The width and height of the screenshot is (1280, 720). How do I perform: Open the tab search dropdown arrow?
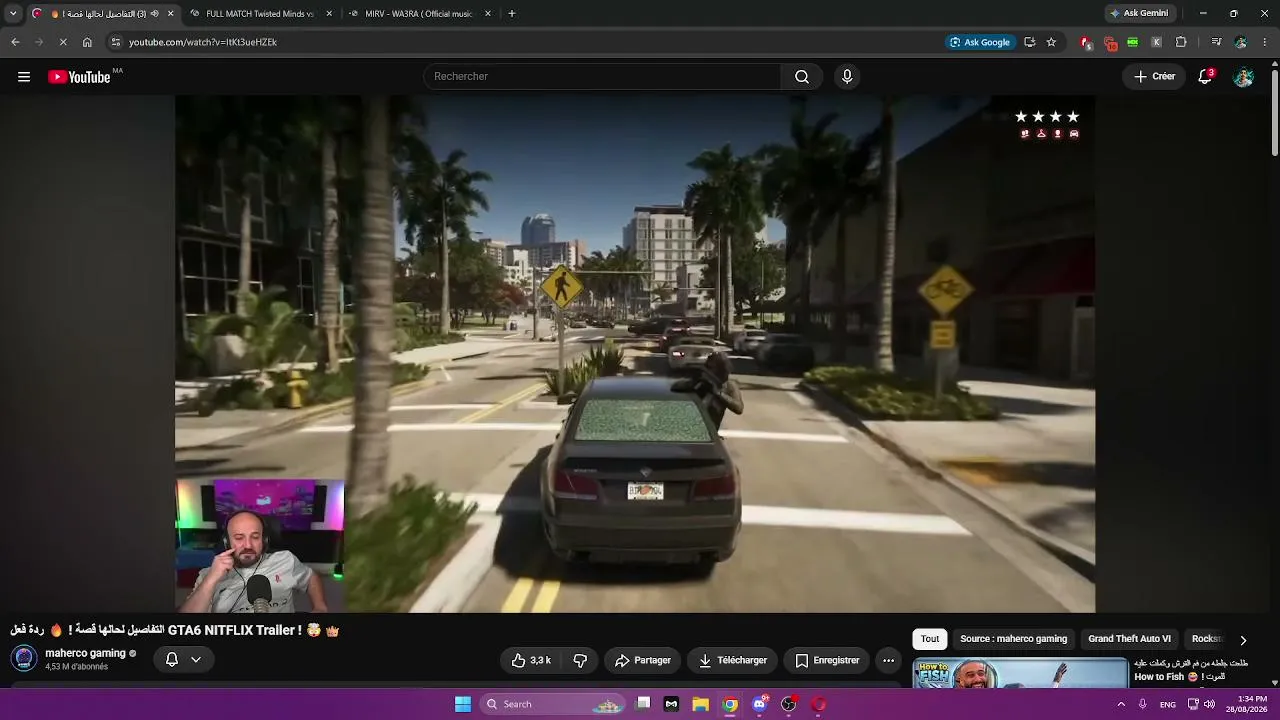[x=13, y=14]
